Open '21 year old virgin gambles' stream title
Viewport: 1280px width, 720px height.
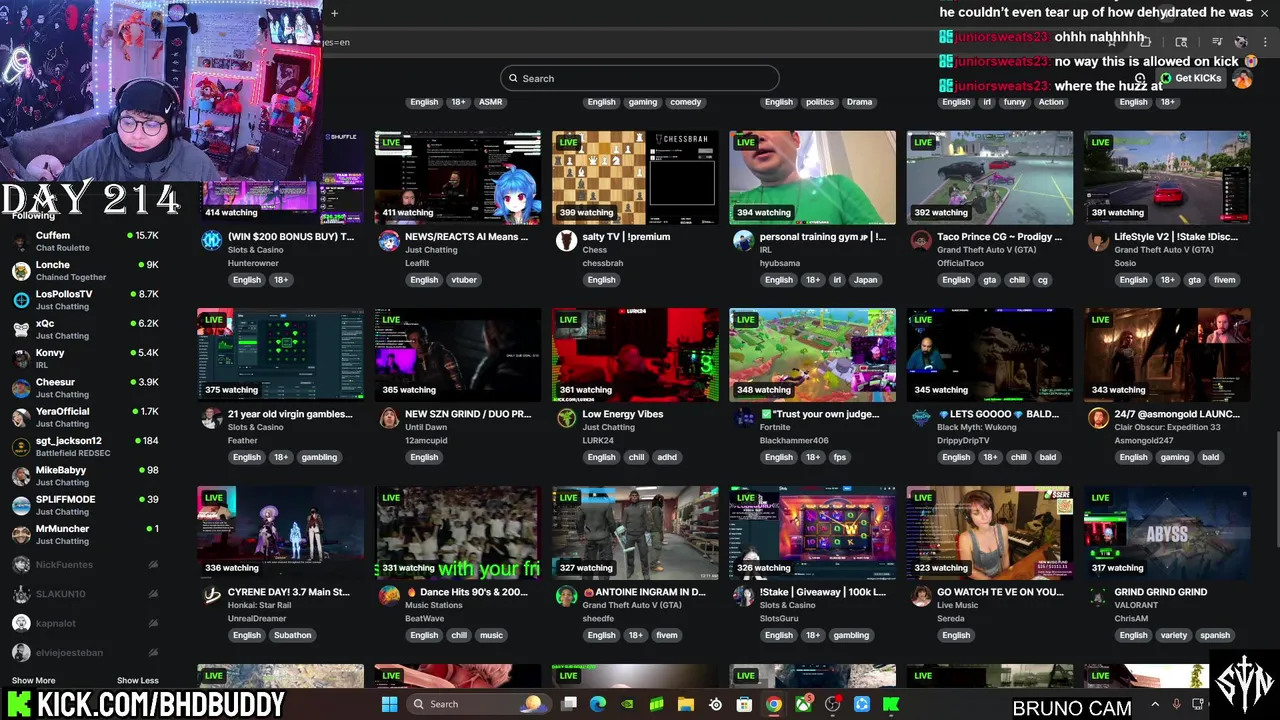290,414
